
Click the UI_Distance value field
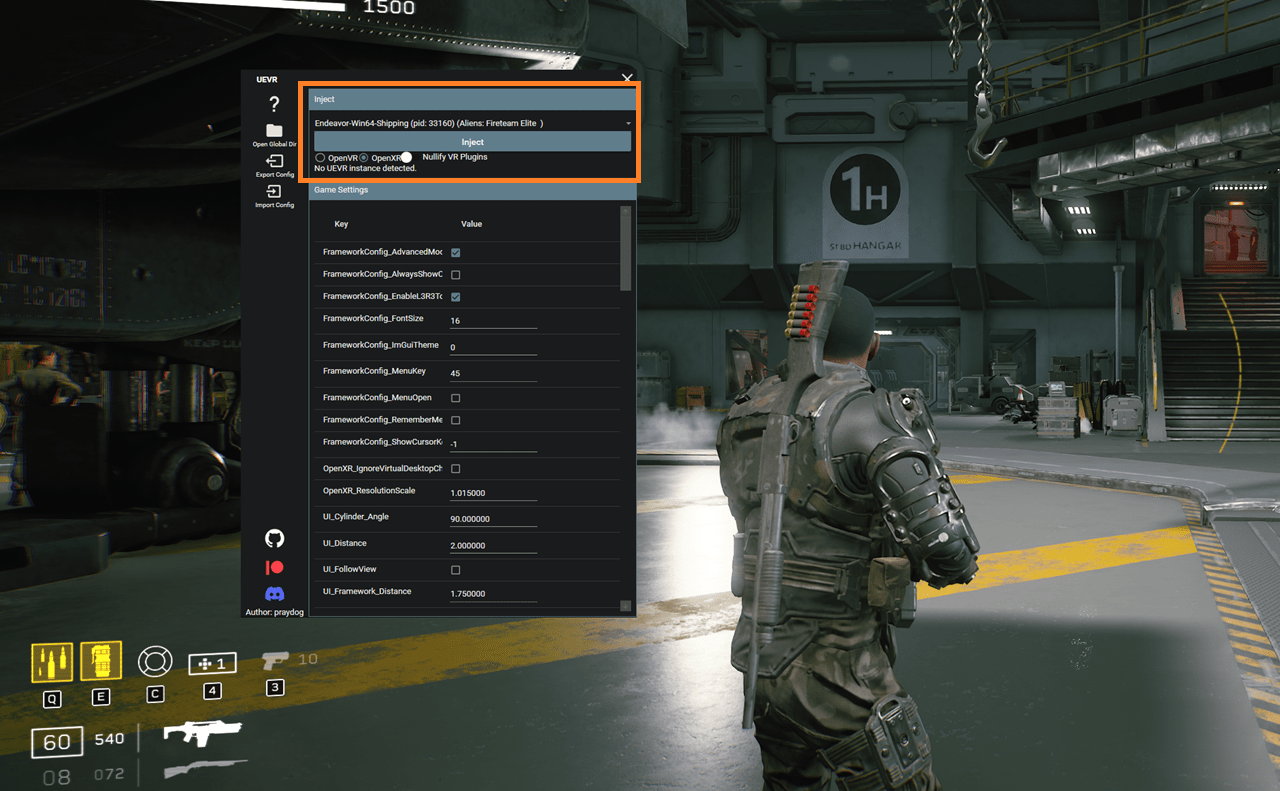pos(493,546)
